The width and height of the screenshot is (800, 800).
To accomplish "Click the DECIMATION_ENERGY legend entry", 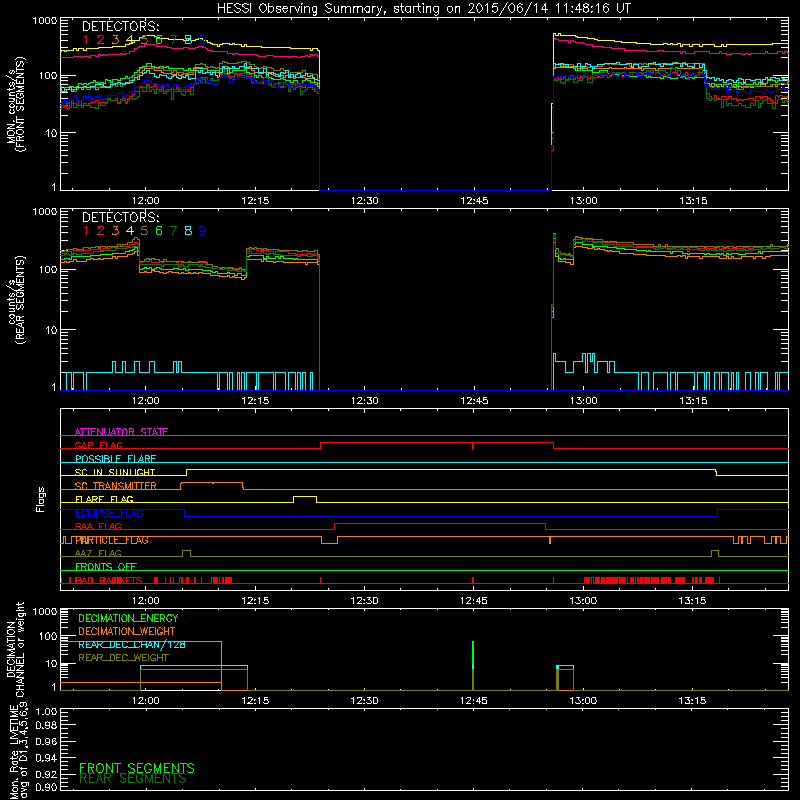I will tap(128, 618).
